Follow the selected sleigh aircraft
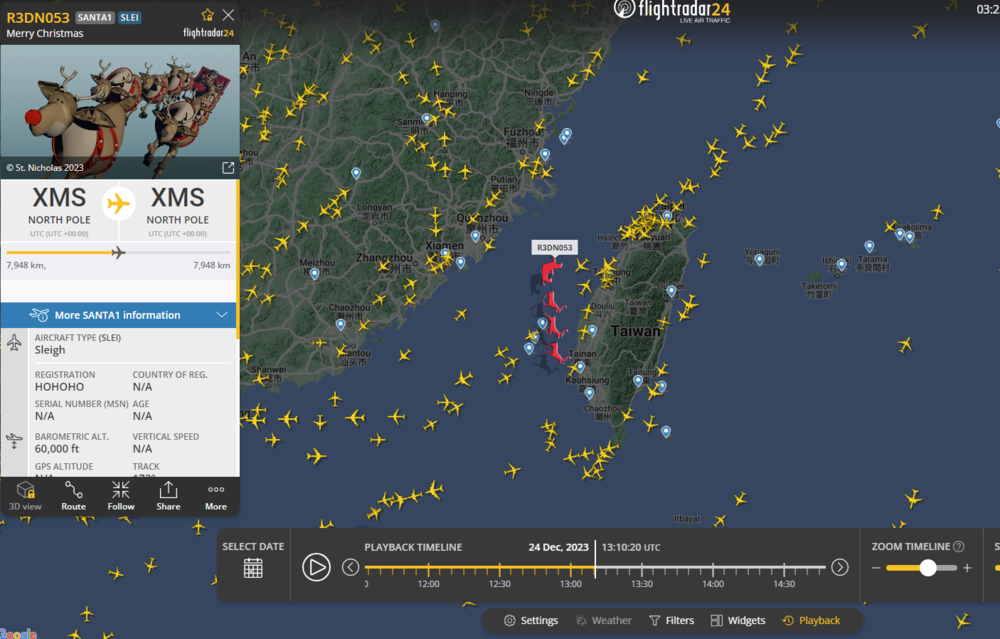1000x639 pixels. click(x=121, y=496)
